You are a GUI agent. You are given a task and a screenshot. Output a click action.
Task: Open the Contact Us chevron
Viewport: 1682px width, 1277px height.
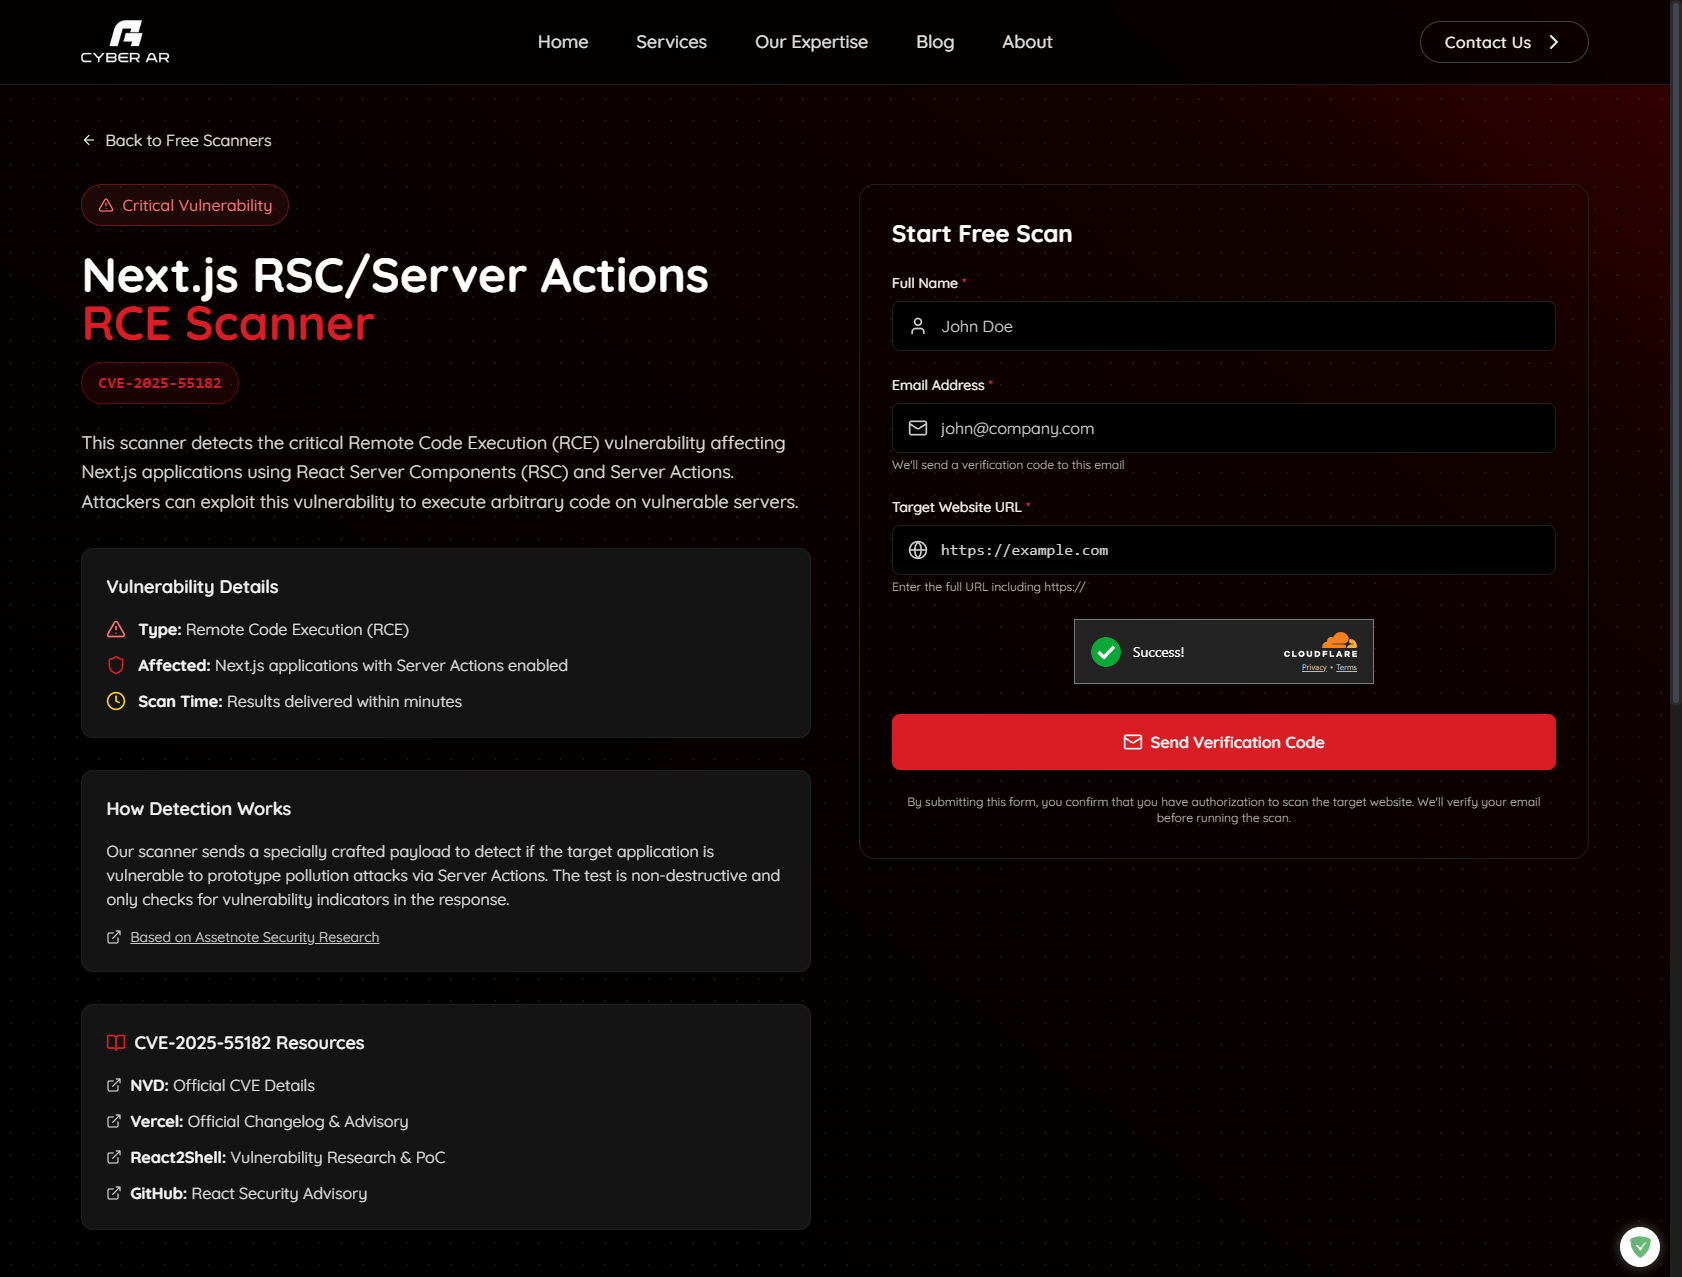click(x=1555, y=42)
